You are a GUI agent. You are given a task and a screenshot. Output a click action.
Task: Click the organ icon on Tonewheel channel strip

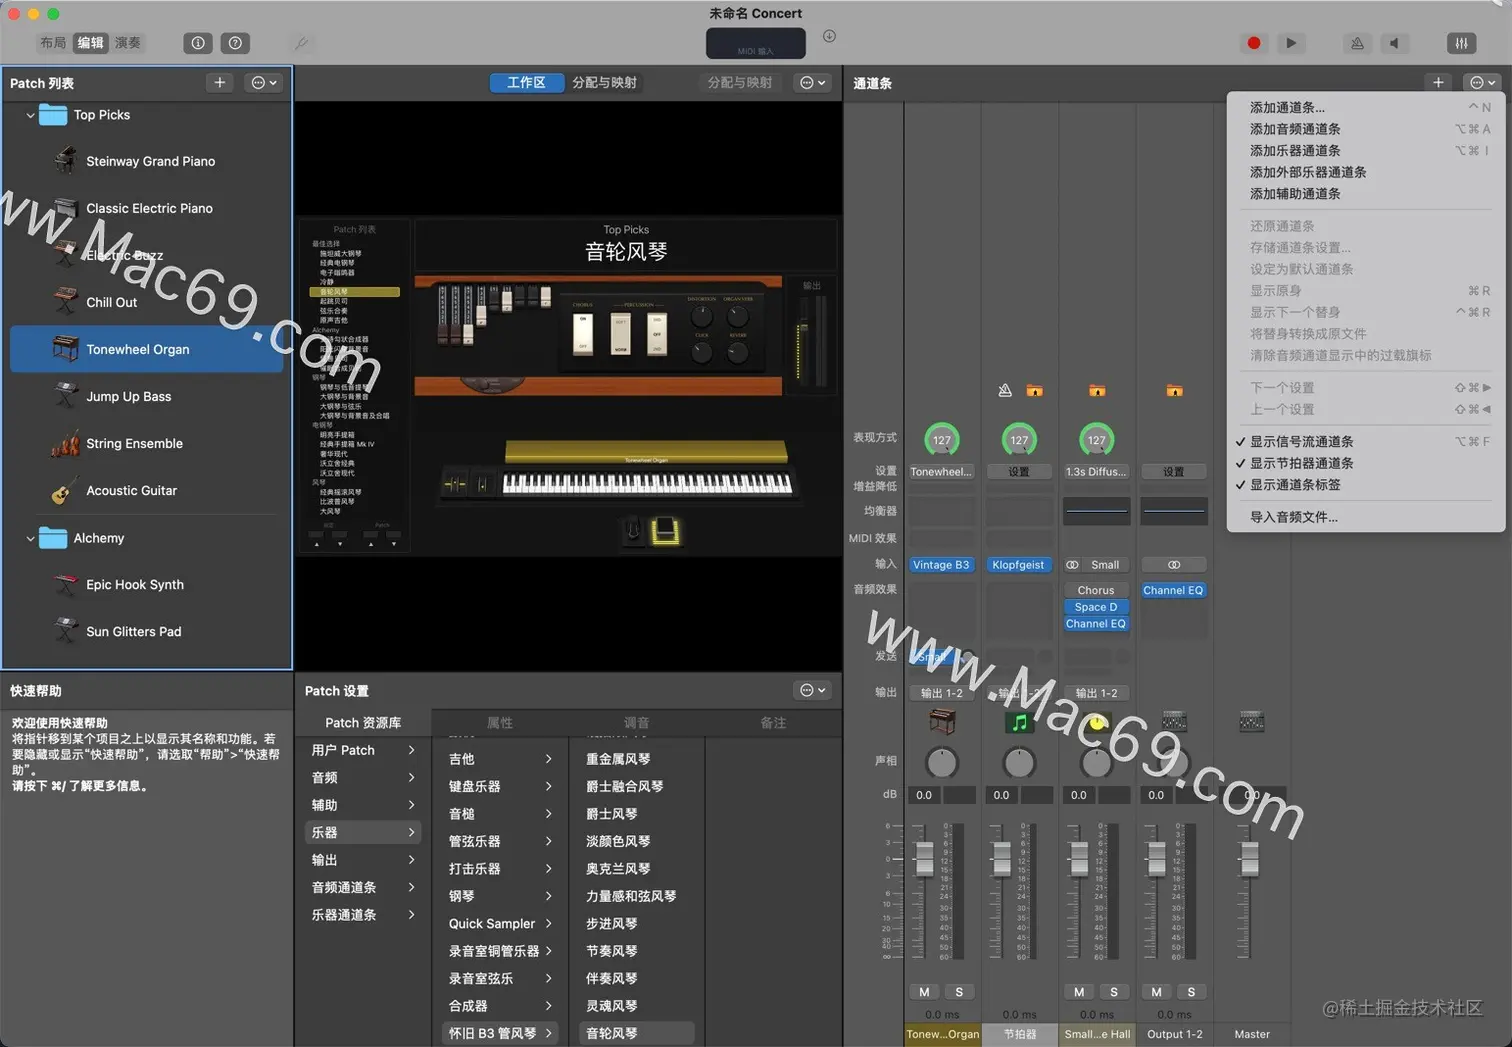[x=942, y=721]
